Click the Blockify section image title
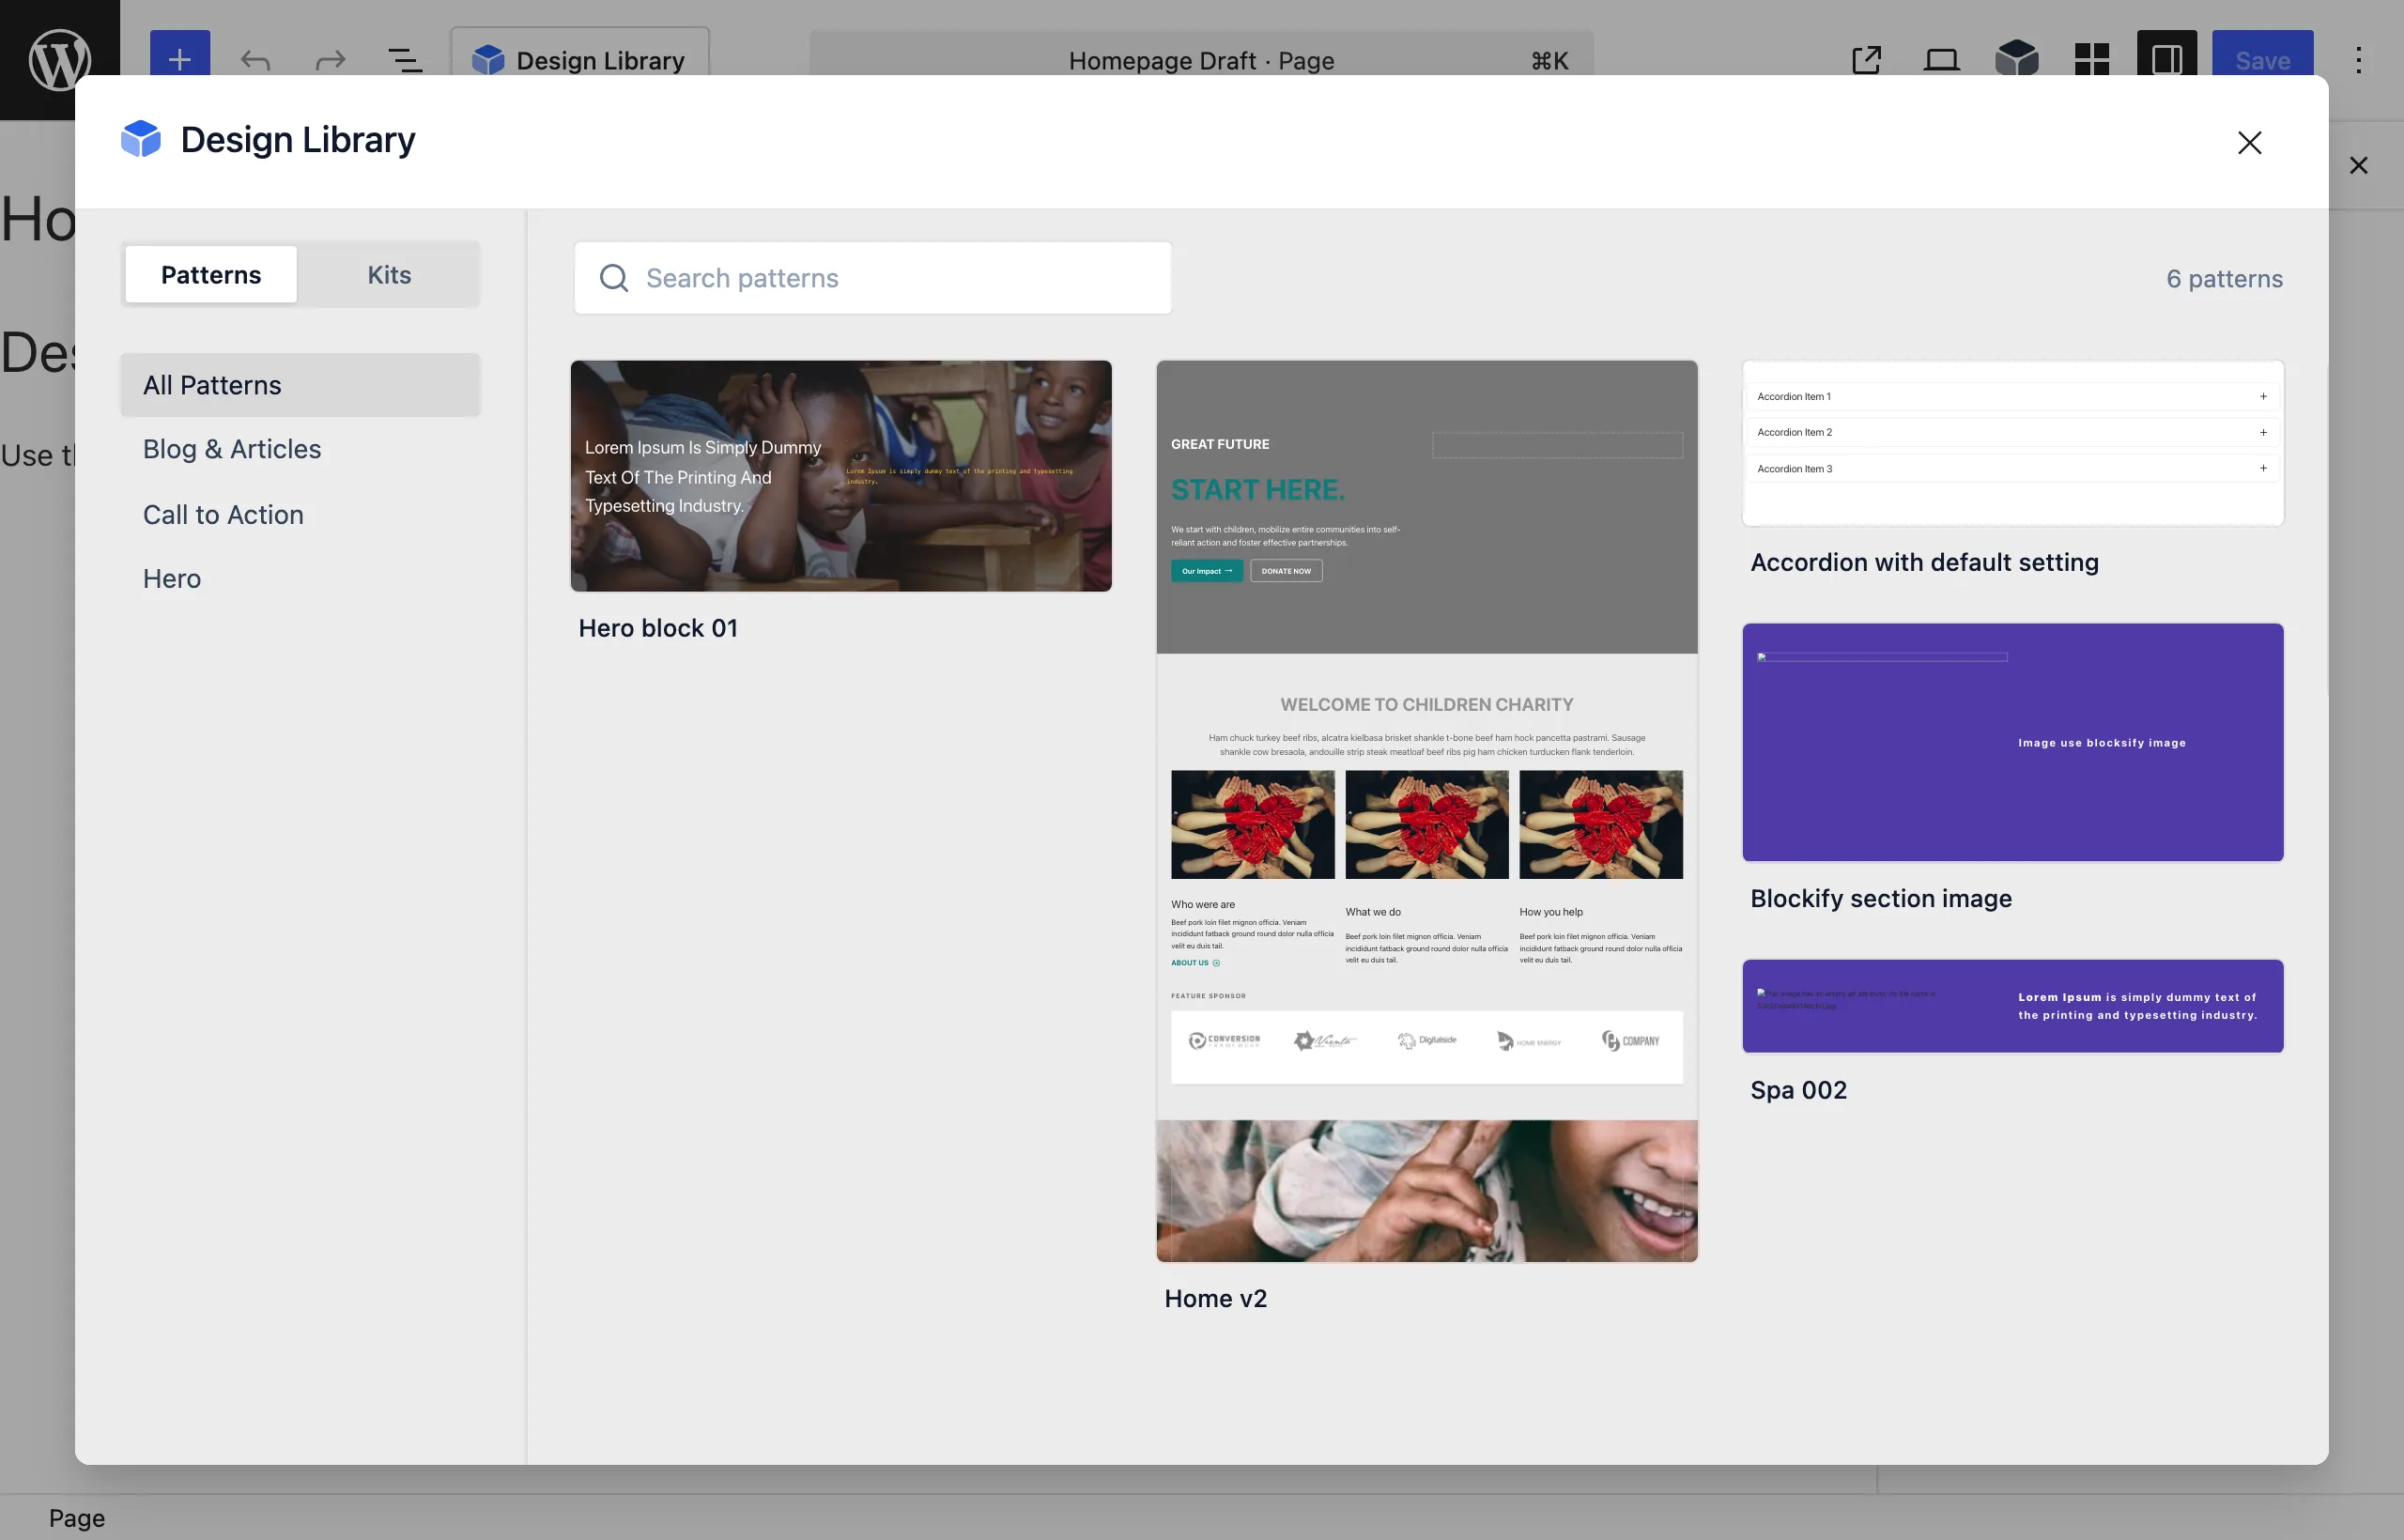 click(x=1881, y=898)
